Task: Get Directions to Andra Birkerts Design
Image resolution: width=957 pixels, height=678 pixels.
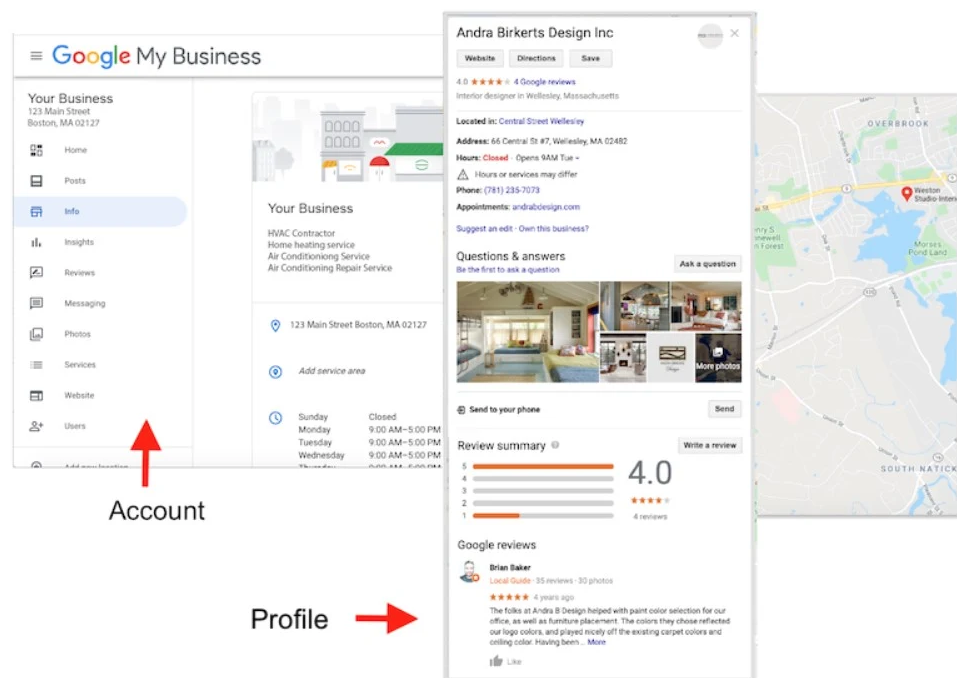Action: pyautogui.click(x=536, y=58)
